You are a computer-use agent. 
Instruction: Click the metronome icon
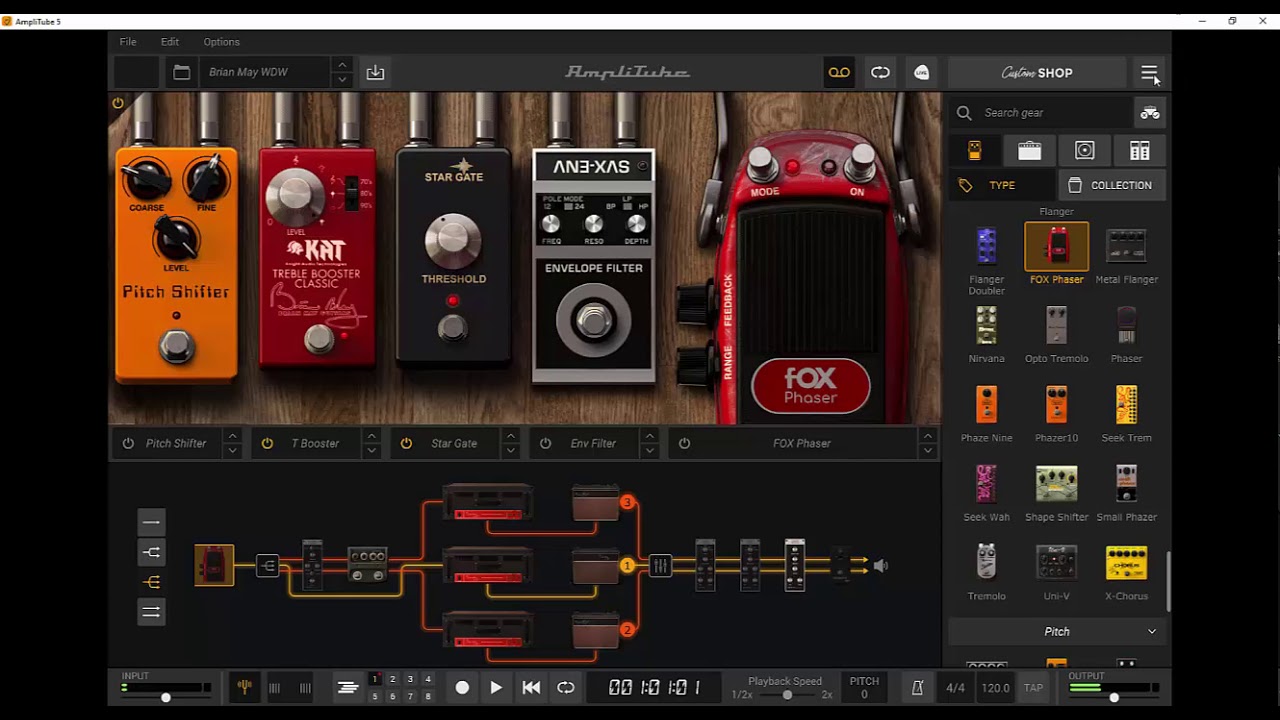click(x=917, y=687)
